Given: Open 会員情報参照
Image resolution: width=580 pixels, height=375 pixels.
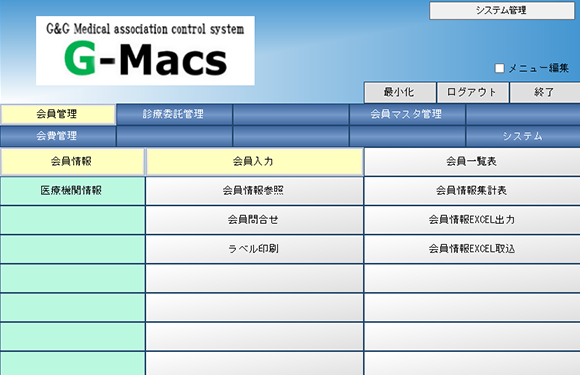Looking at the screenshot, I should pos(254,191).
